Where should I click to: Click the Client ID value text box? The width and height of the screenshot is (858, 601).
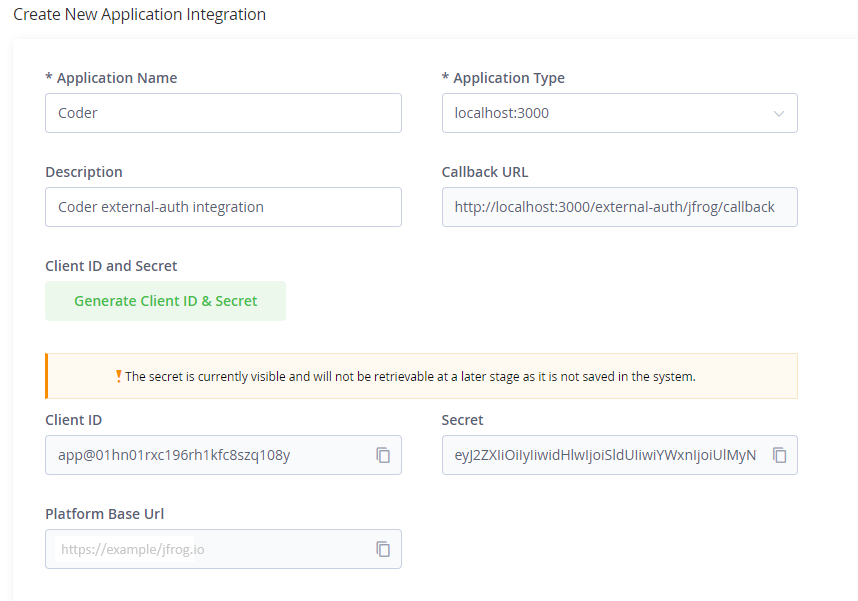click(223, 455)
